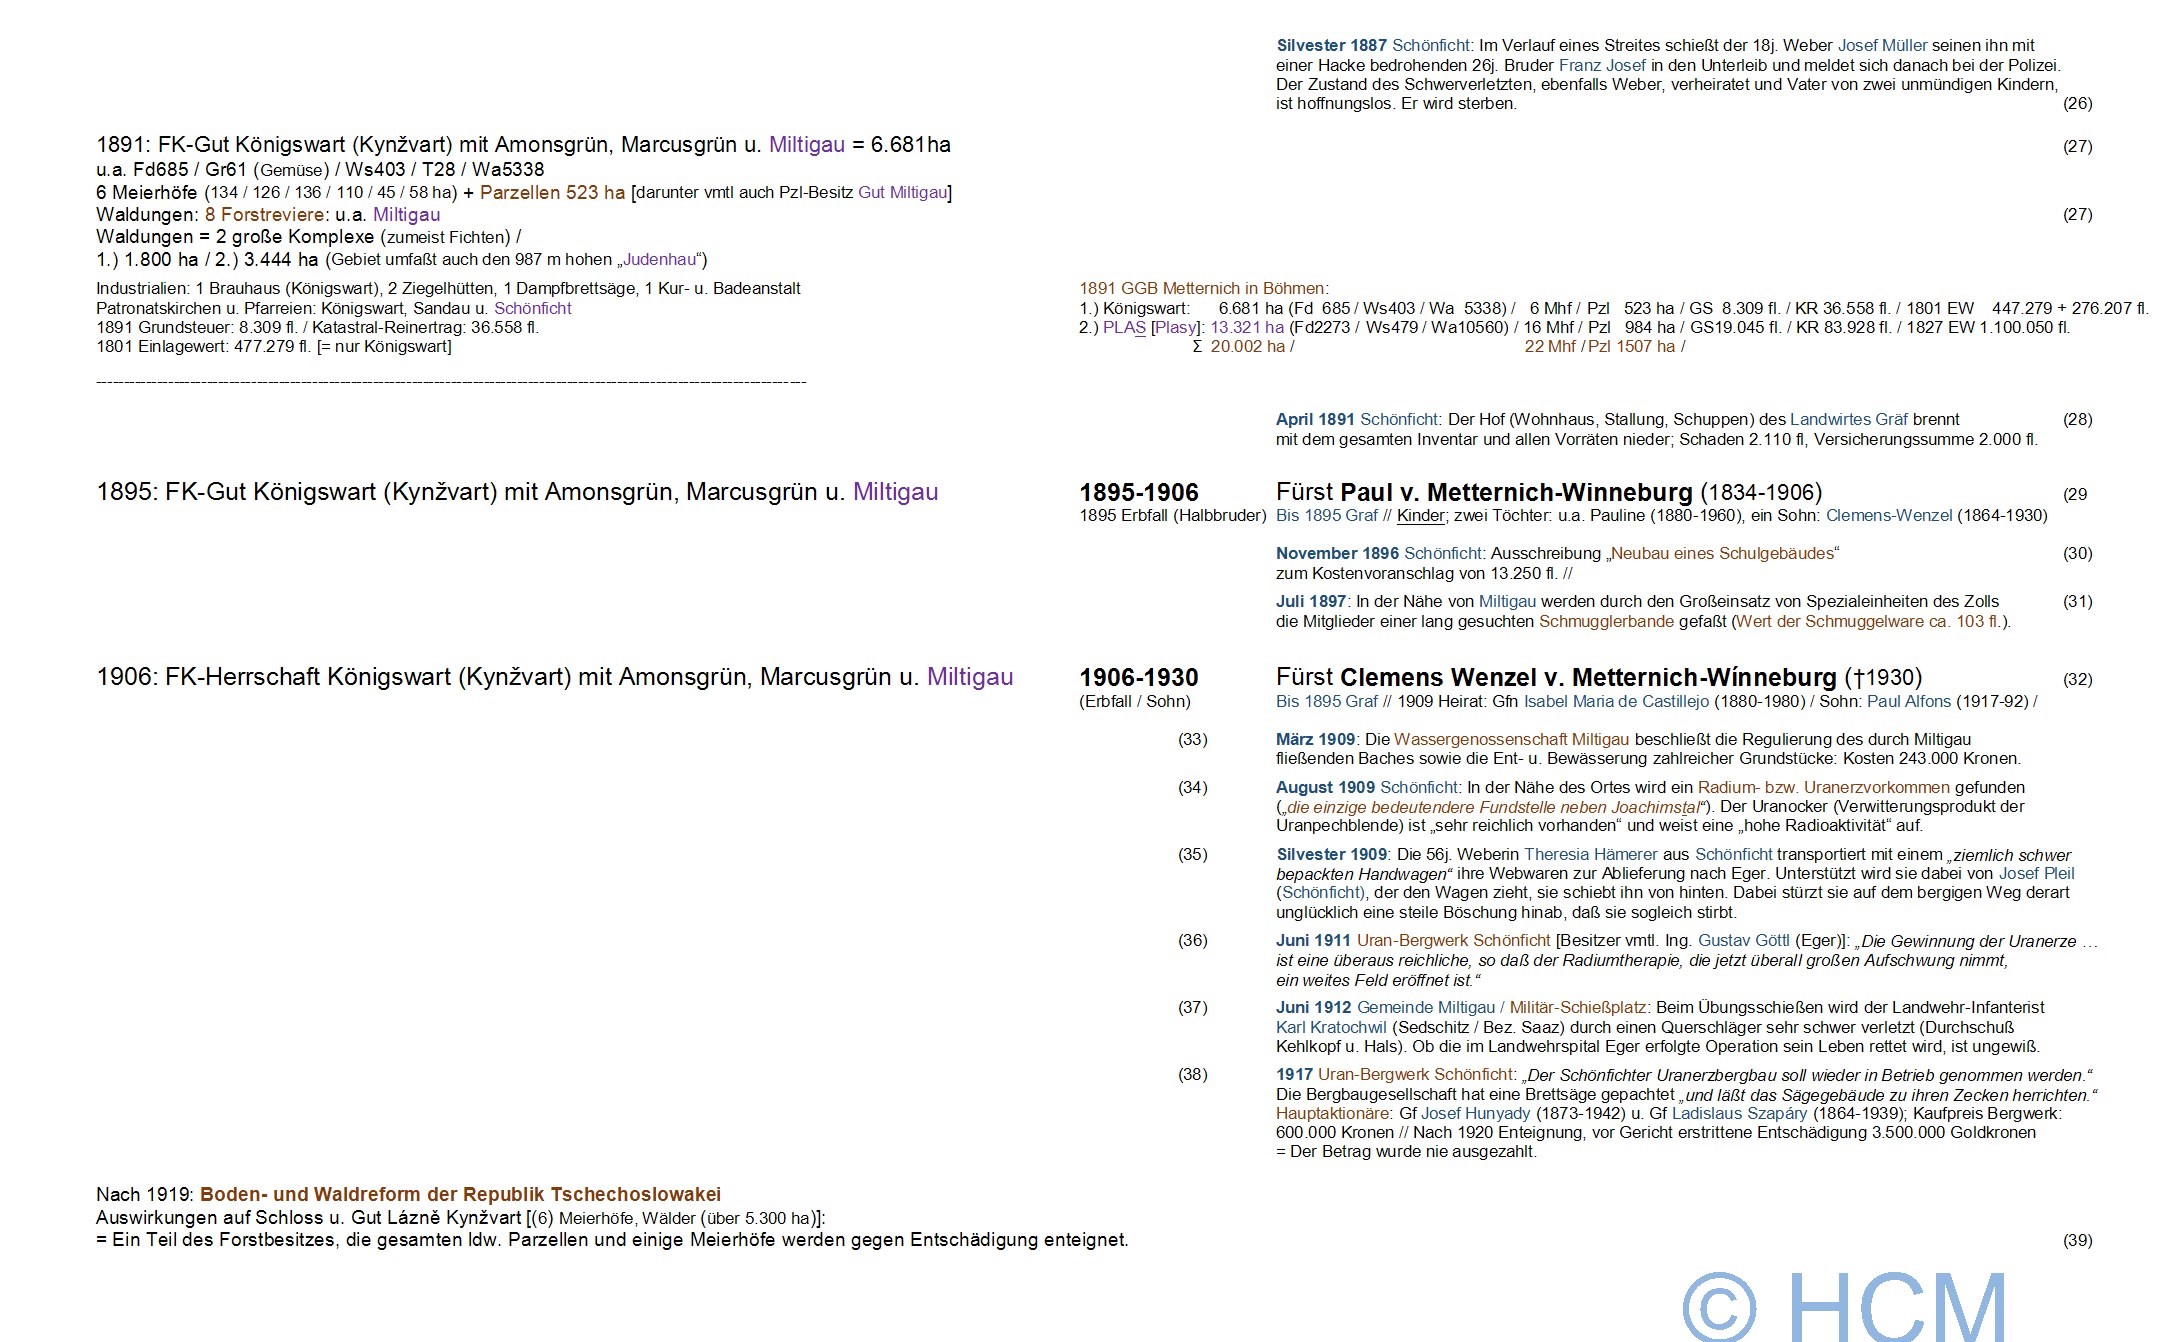The width and height of the screenshot is (2177, 1342).
Task: Click Neubau eines Schulgebäudes colored text
Action: tap(1722, 553)
